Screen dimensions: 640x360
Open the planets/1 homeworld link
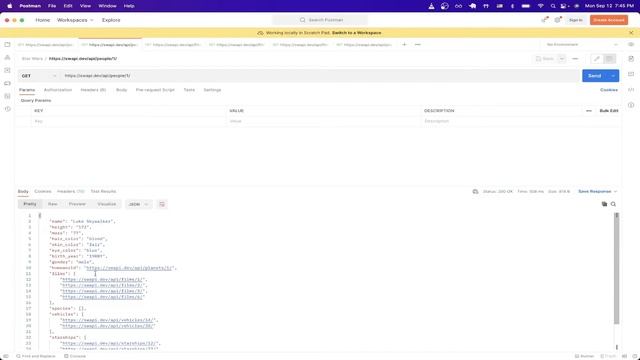[129, 268]
